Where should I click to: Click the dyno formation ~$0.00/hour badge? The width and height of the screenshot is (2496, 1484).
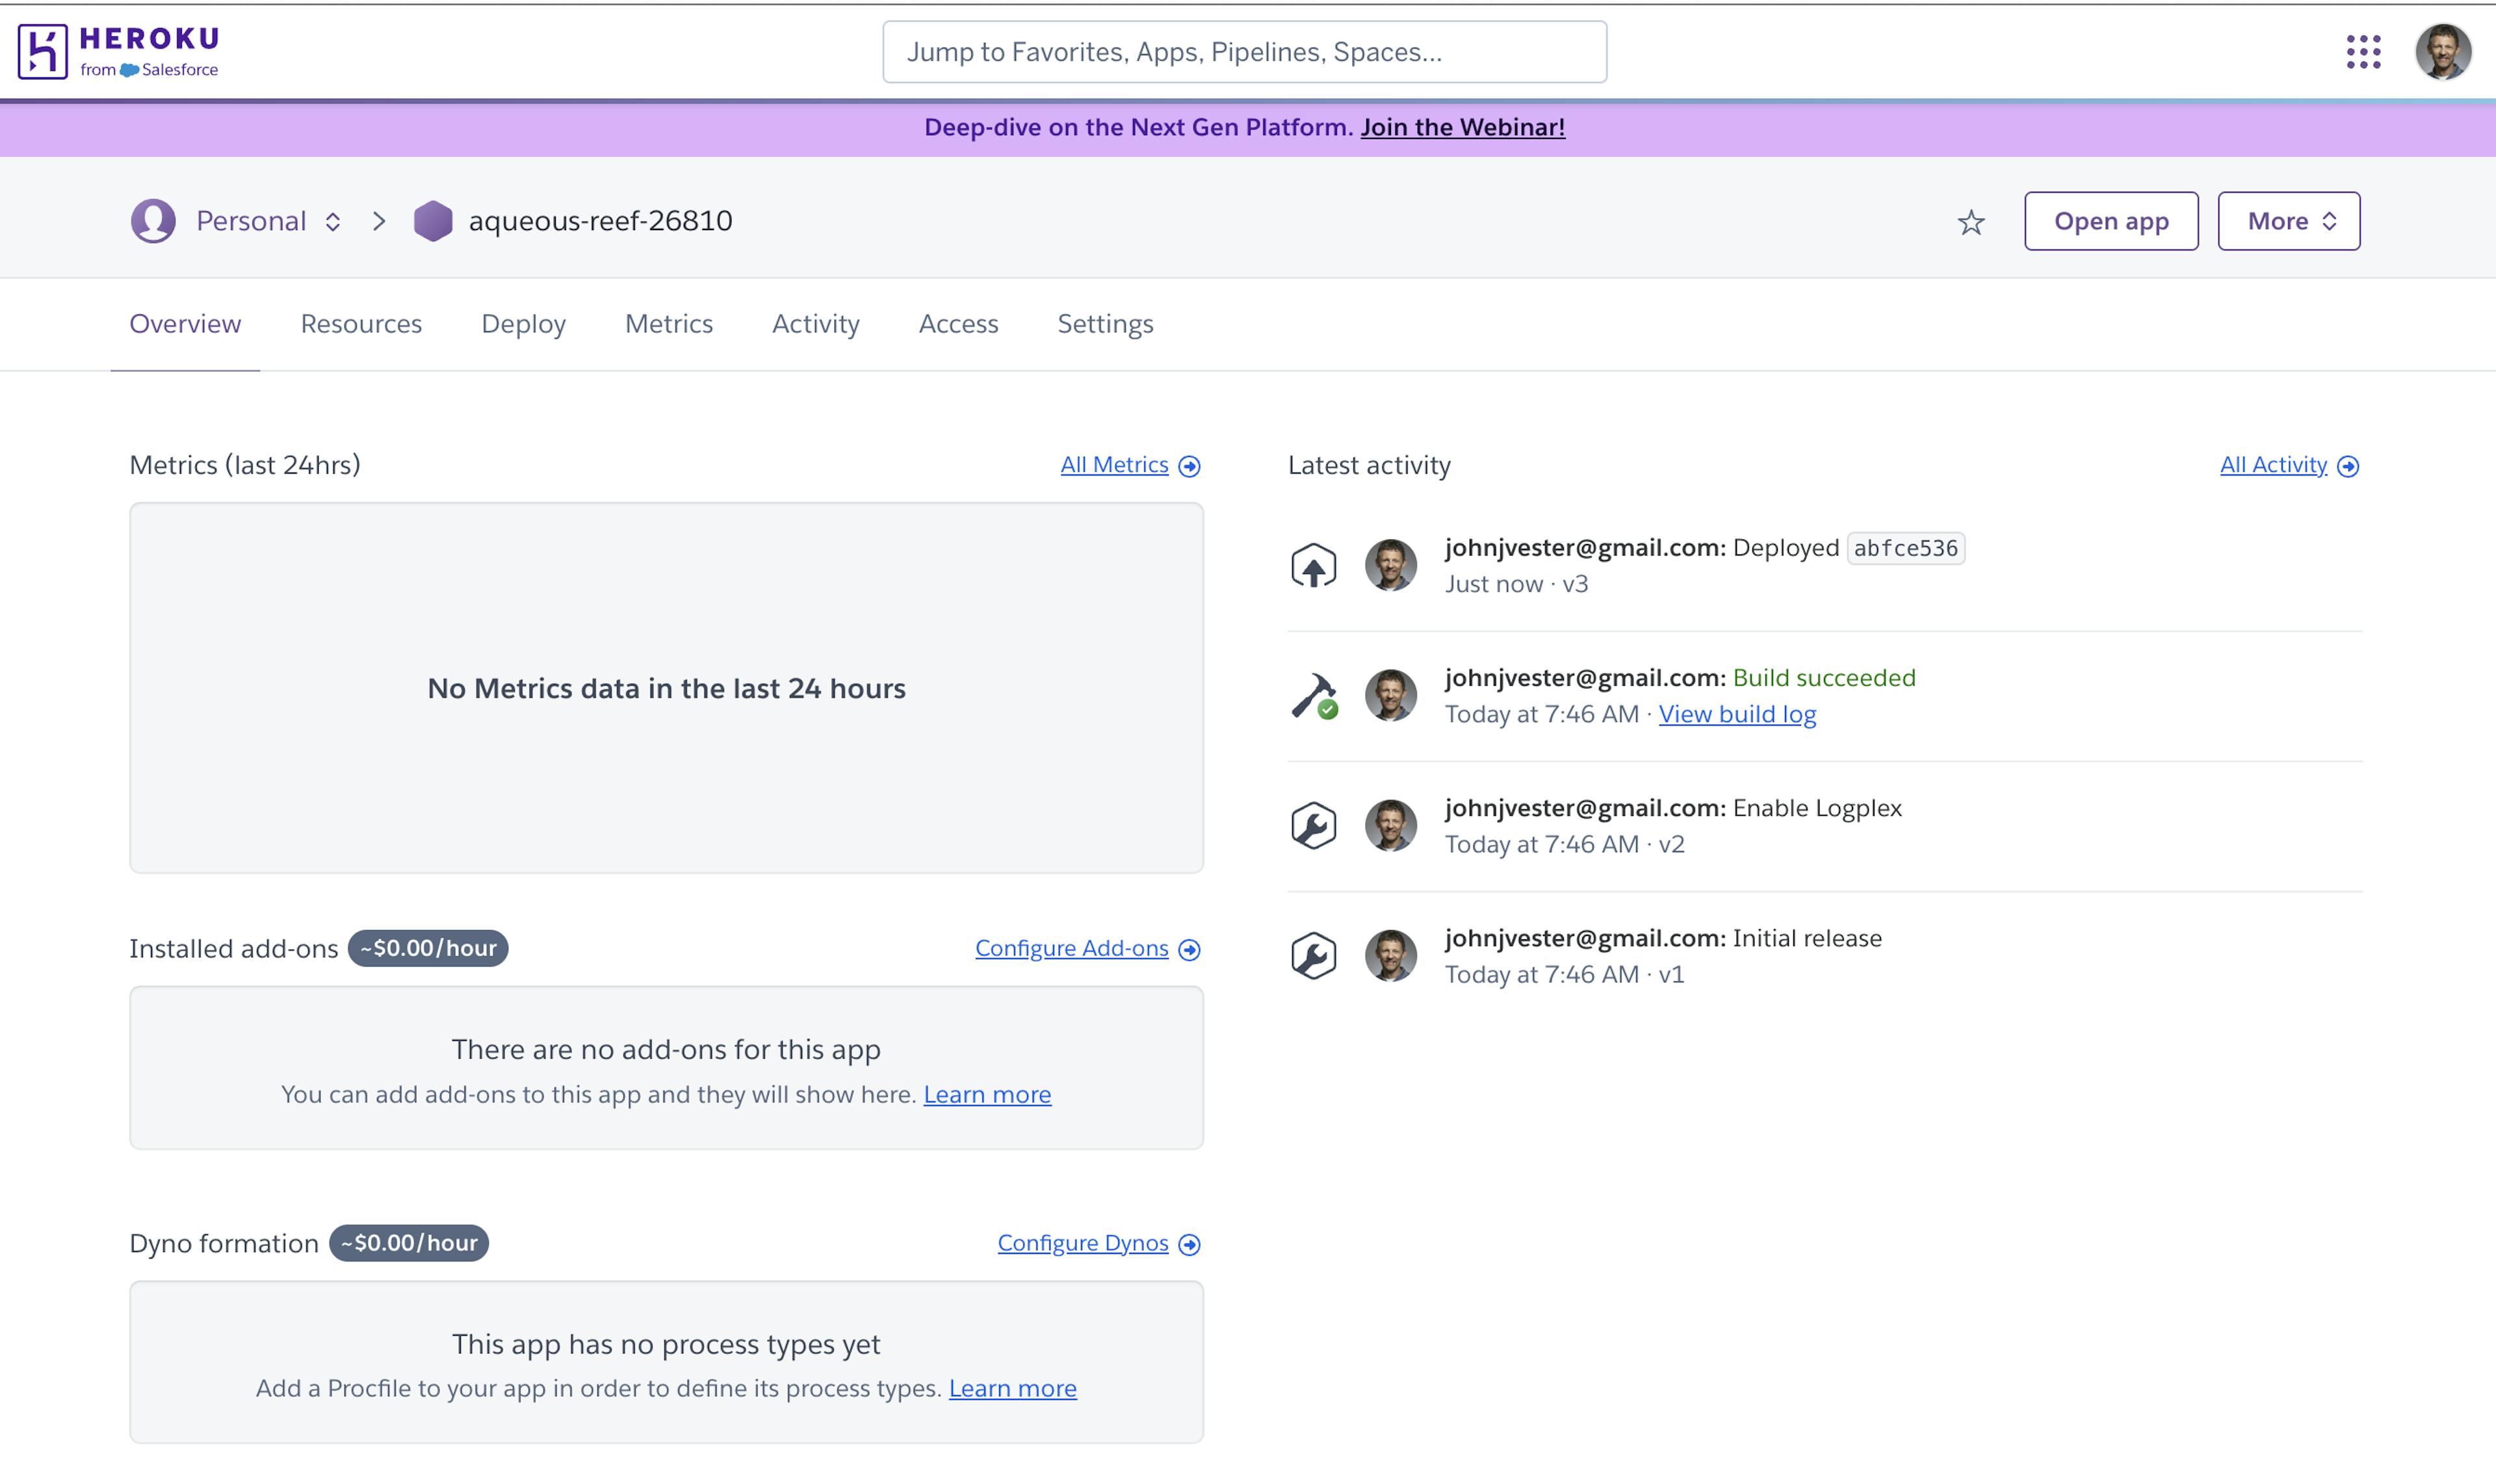click(x=409, y=1244)
